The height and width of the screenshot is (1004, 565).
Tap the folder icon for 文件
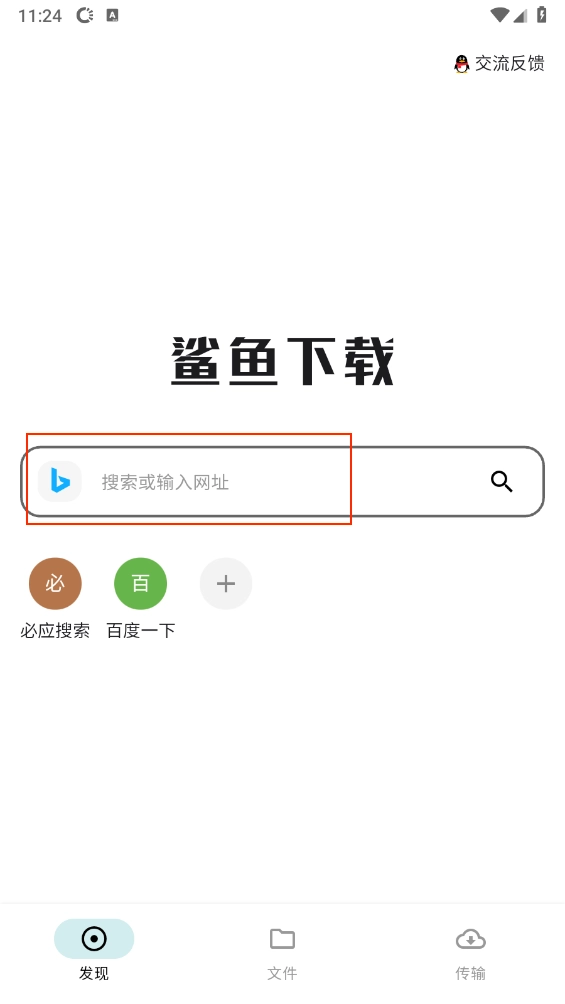coord(282,939)
